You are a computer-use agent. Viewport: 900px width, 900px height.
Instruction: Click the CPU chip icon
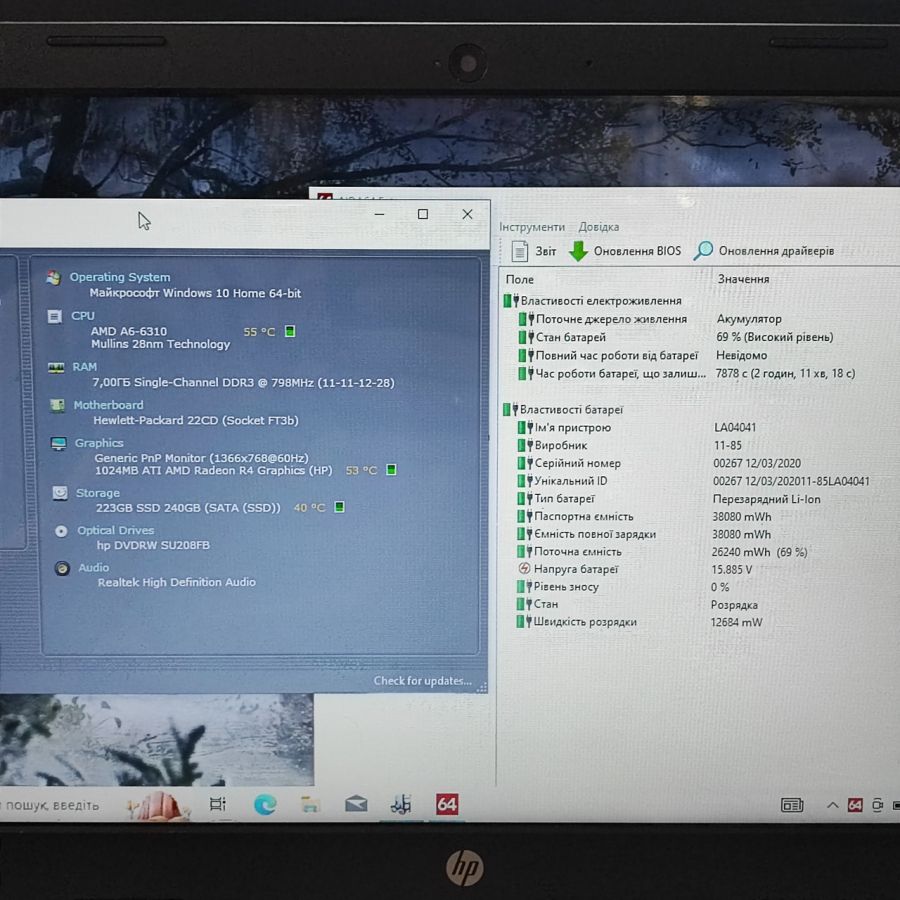(55, 316)
